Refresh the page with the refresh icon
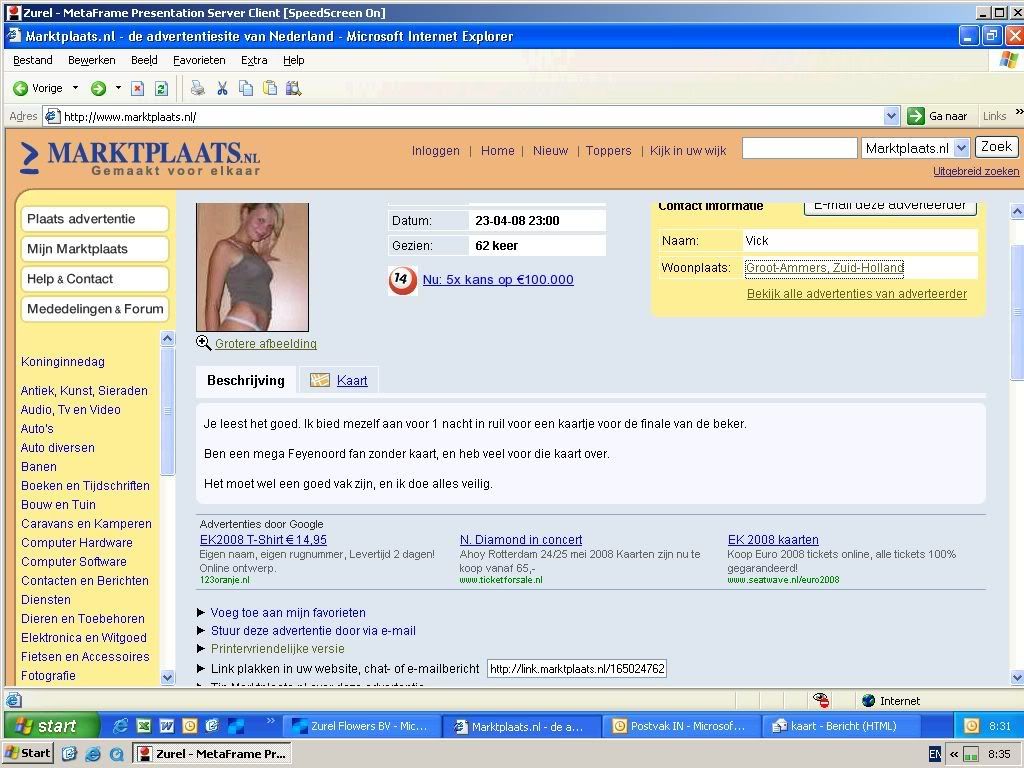Viewport: 1024px width, 768px height. 161,88
